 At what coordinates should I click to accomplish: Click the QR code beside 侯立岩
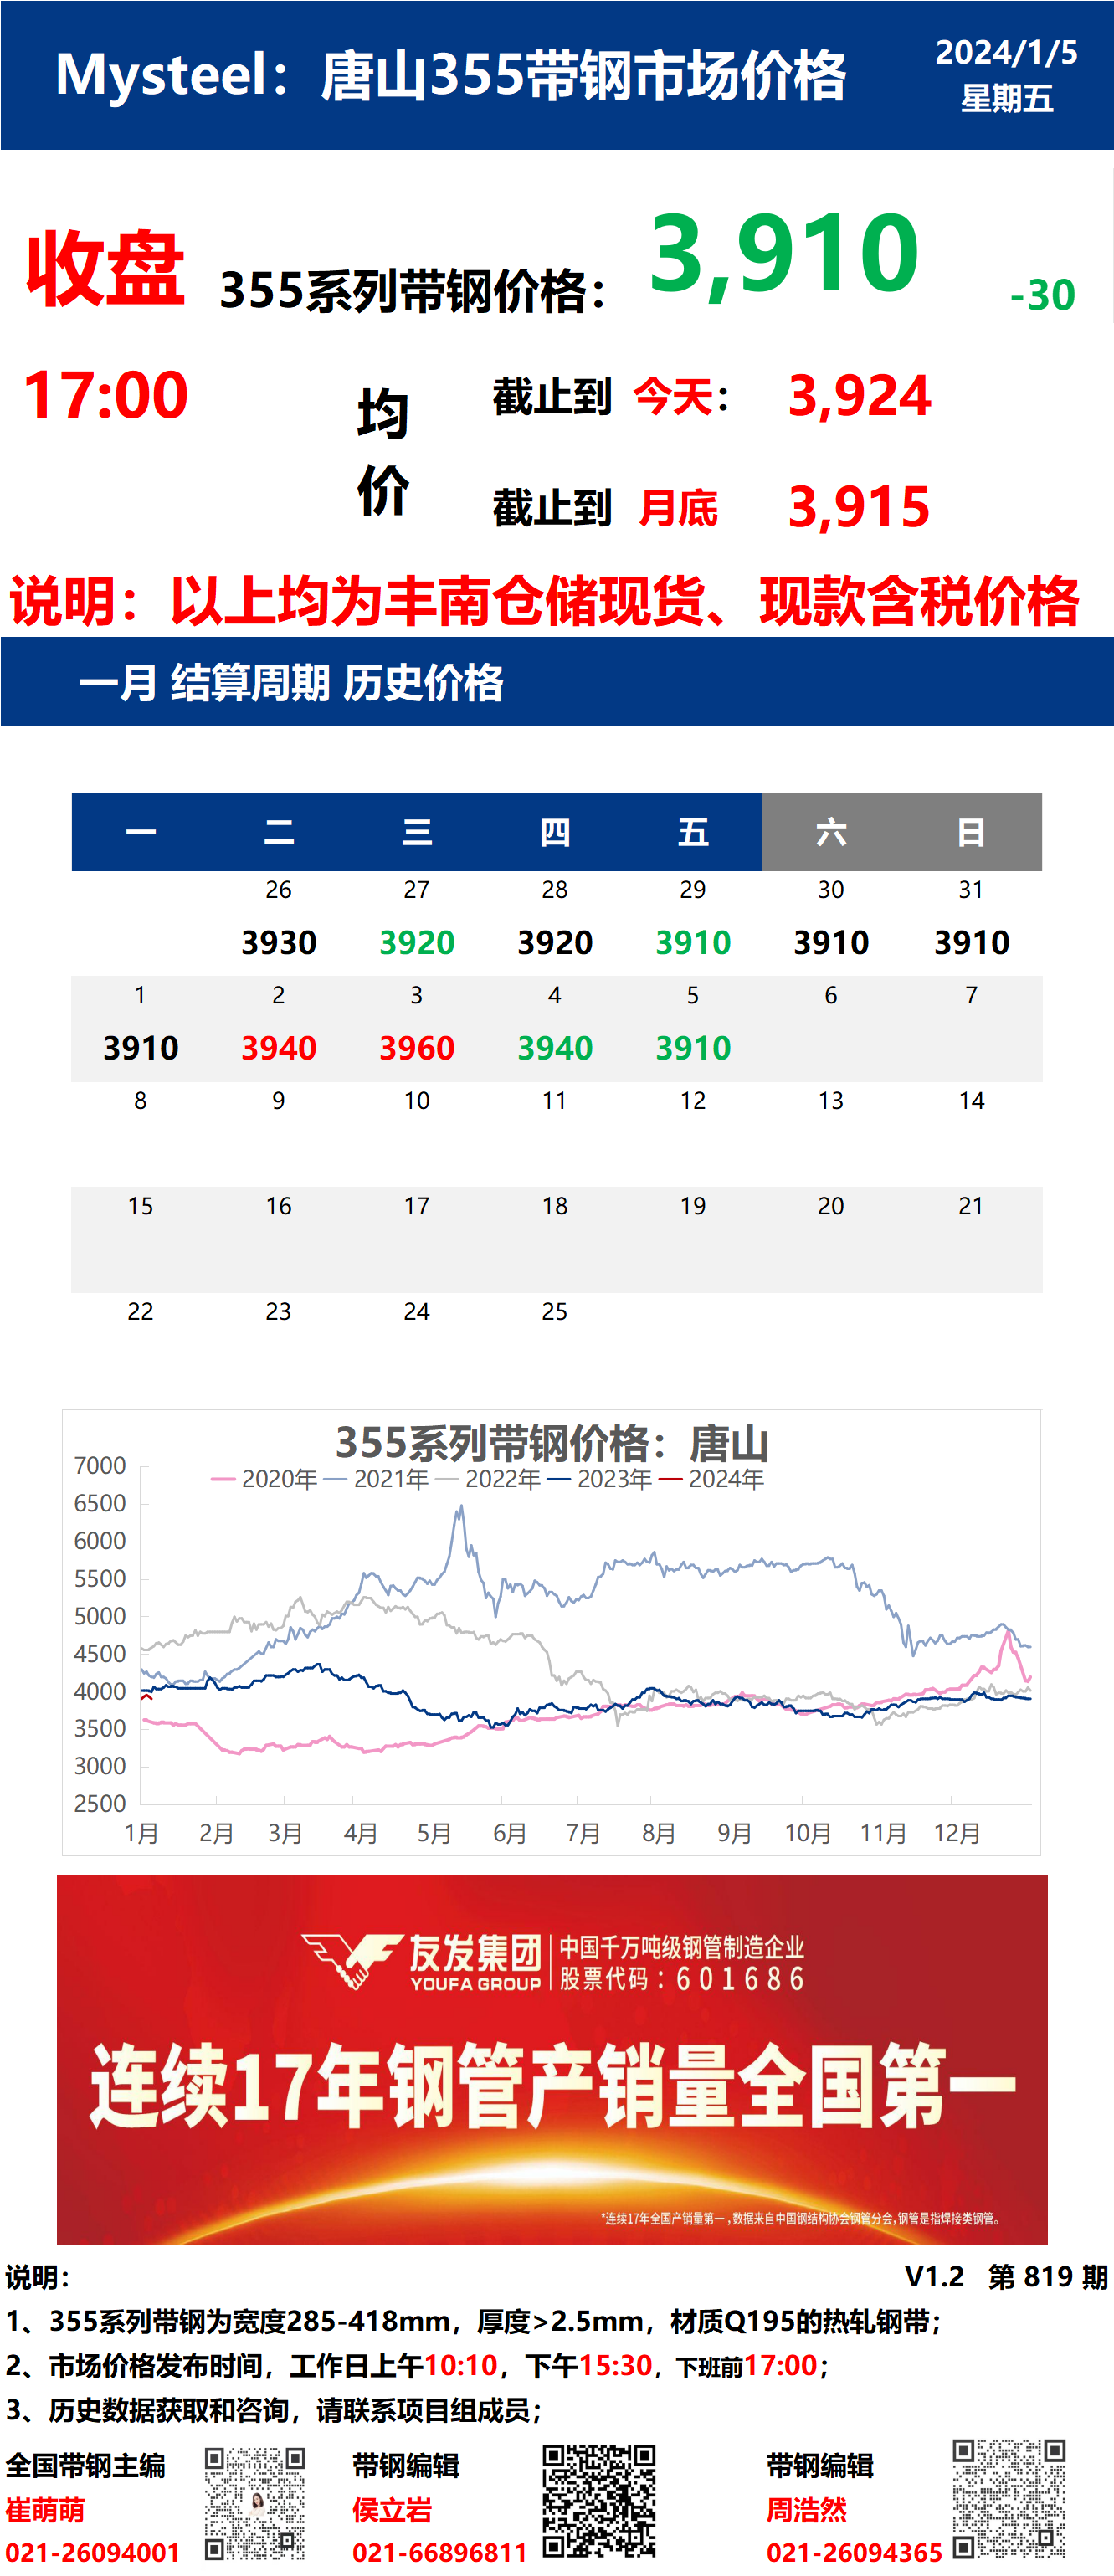click(x=599, y=2500)
